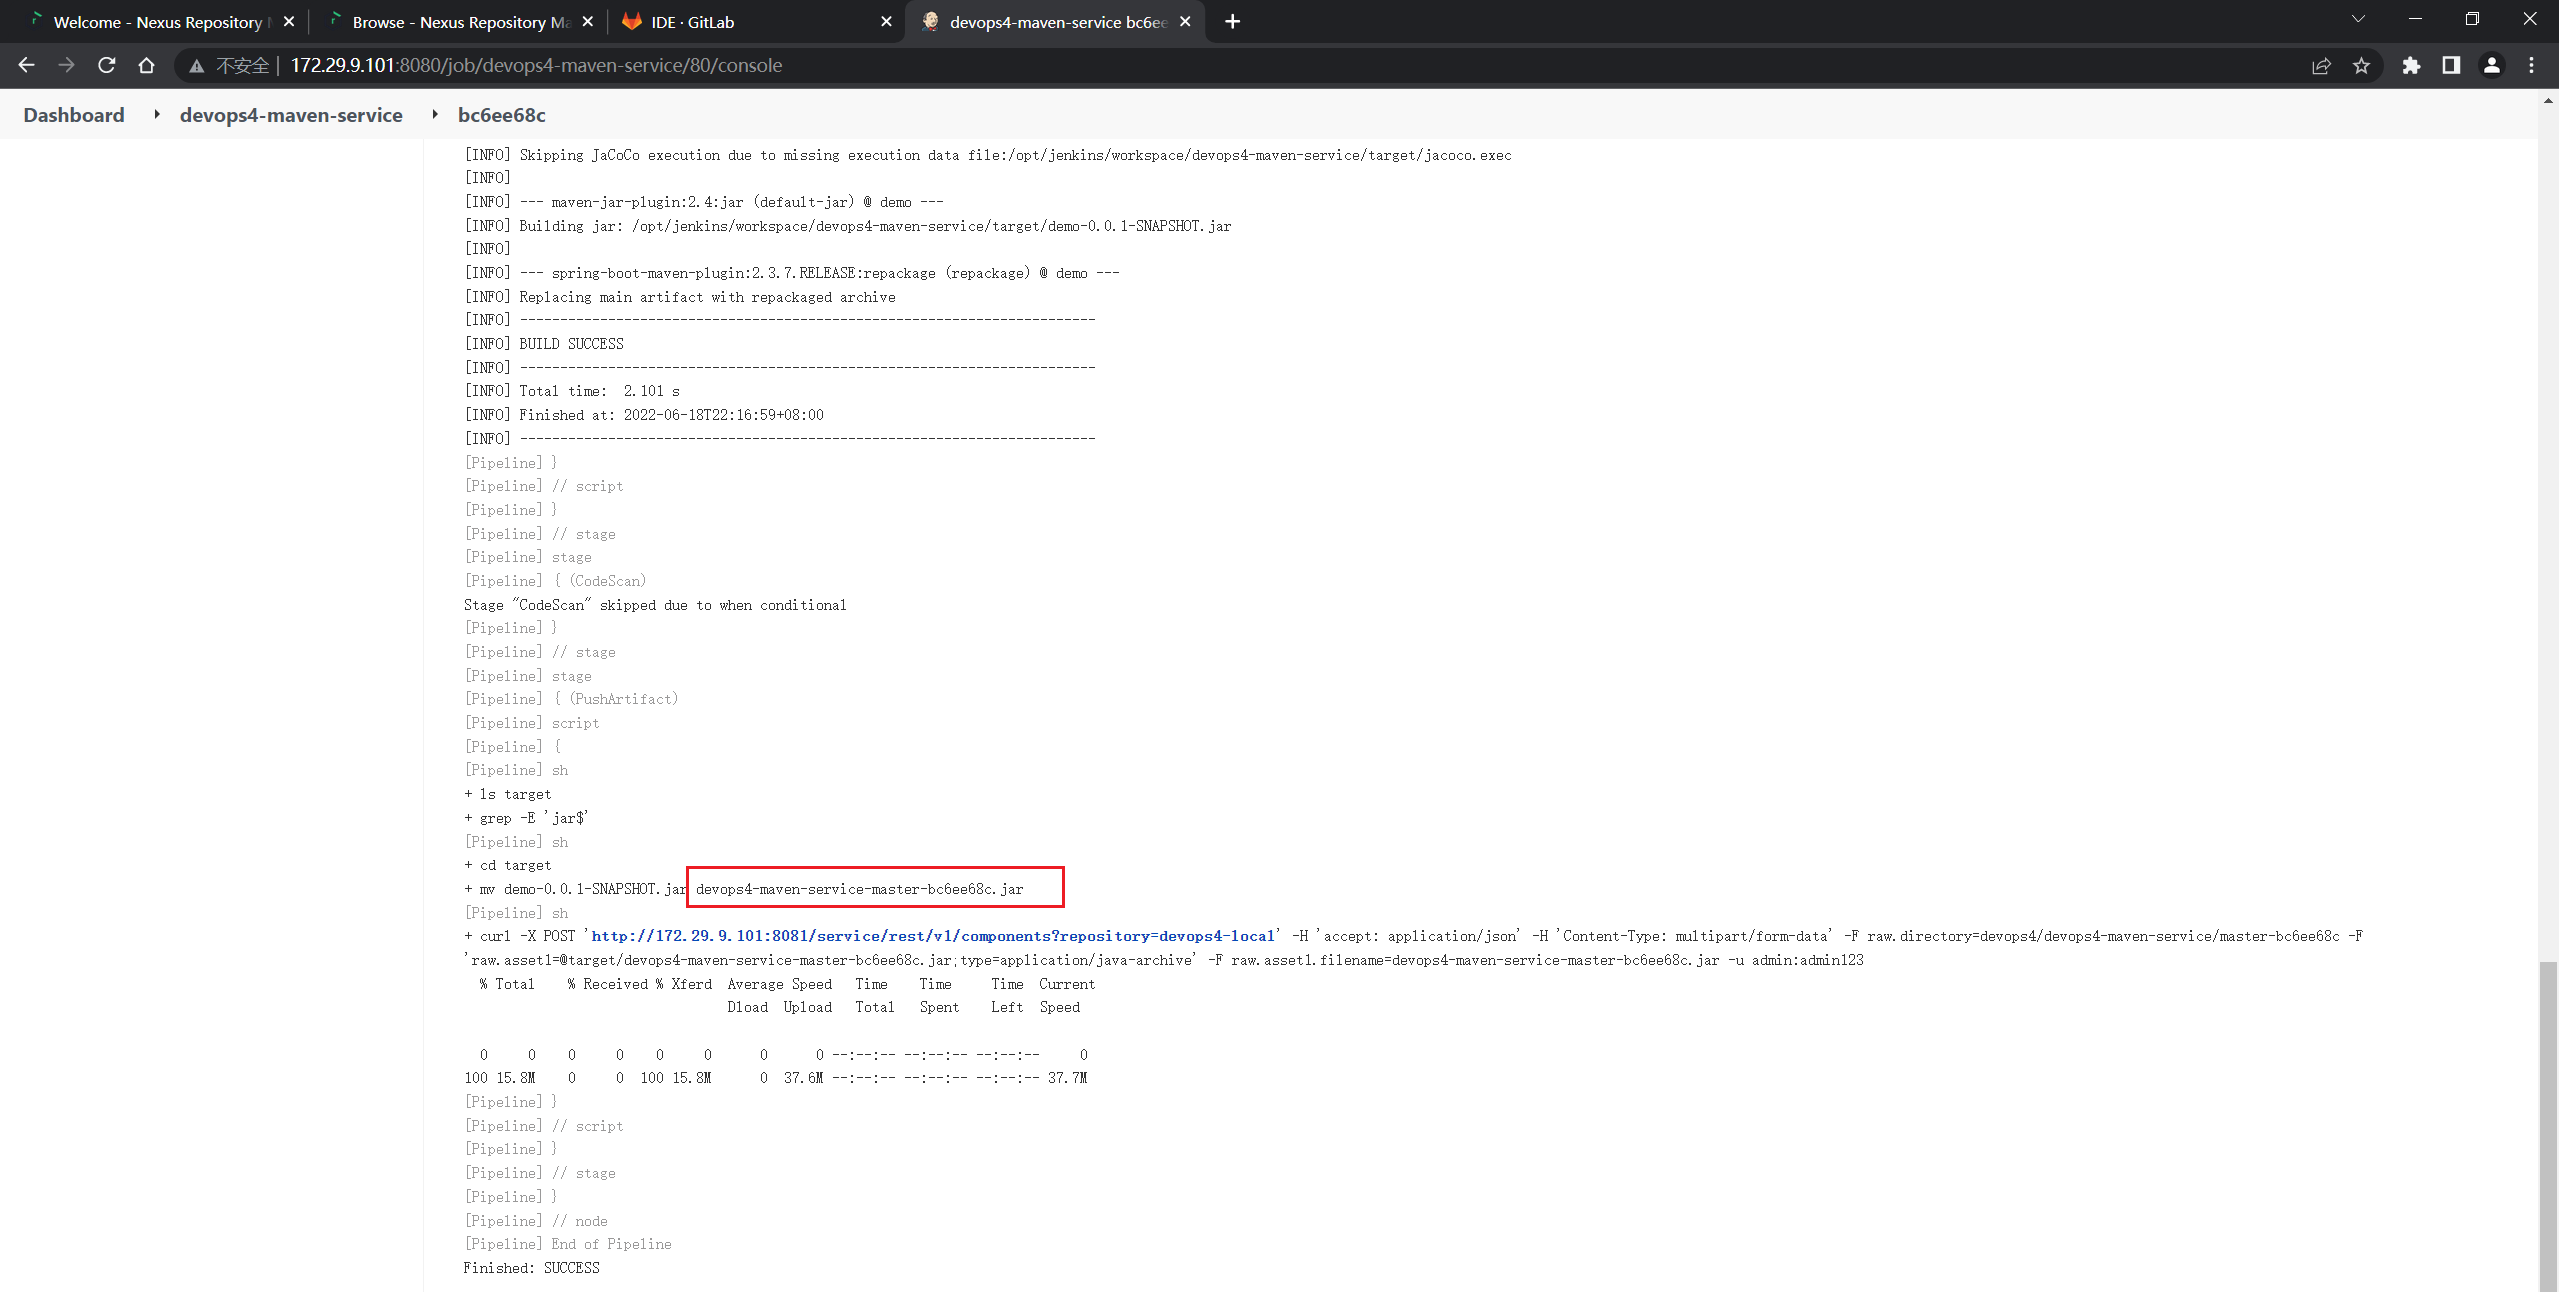The image size is (2559, 1292).
Task: Open the Chrome three-dot menu
Action: pyautogui.click(x=2531, y=65)
